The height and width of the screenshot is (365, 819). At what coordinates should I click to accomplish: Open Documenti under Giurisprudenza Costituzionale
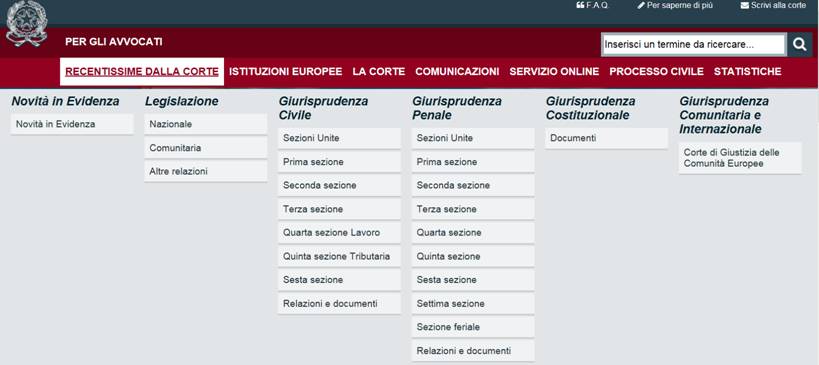(x=607, y=138)
